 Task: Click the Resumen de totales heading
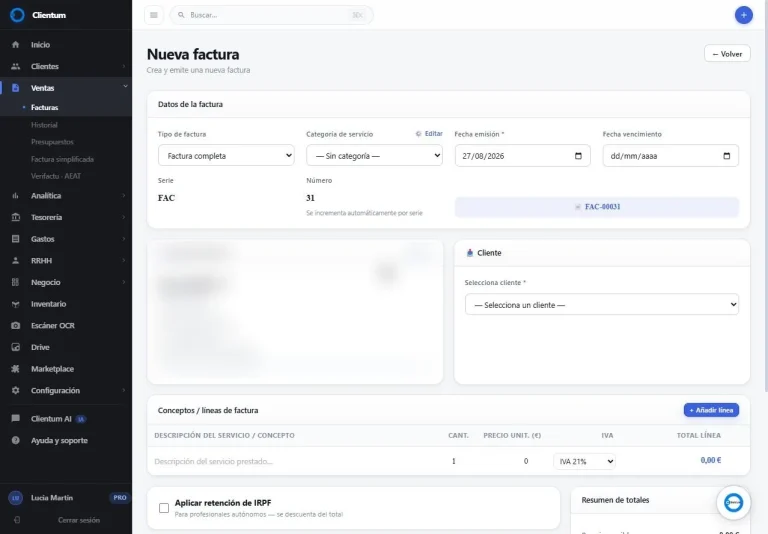pos(615,500)
